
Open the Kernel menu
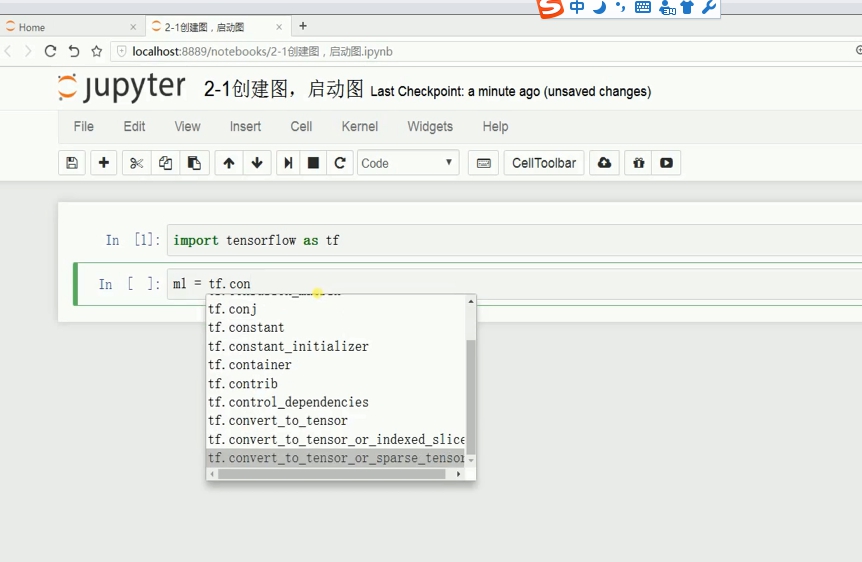[359, 127]
